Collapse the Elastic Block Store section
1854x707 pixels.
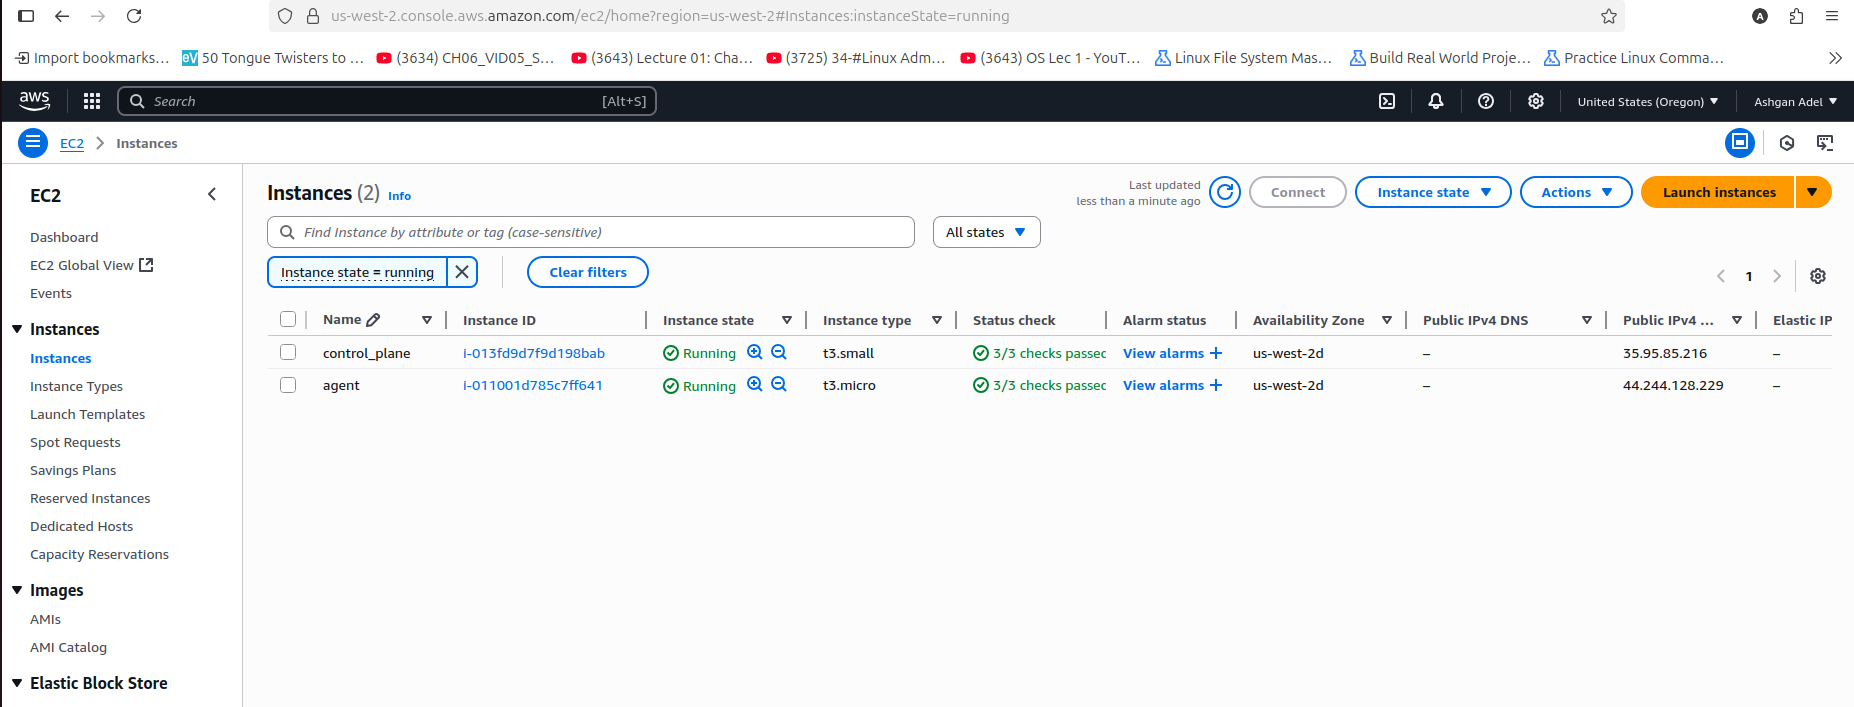coord(17,683)
